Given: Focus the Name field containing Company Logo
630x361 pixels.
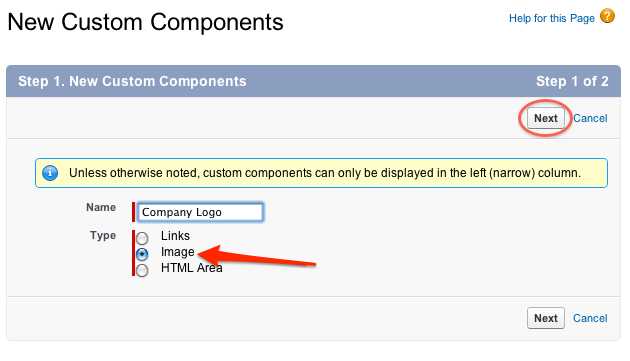Looking at the screenshot, I should point(200,212).
